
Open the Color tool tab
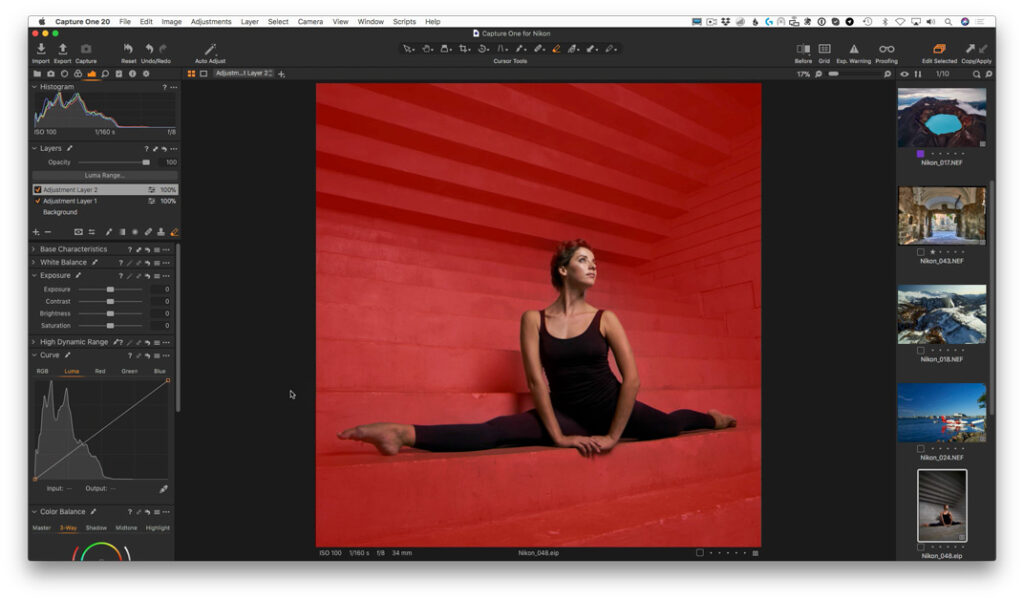point(79,71)
